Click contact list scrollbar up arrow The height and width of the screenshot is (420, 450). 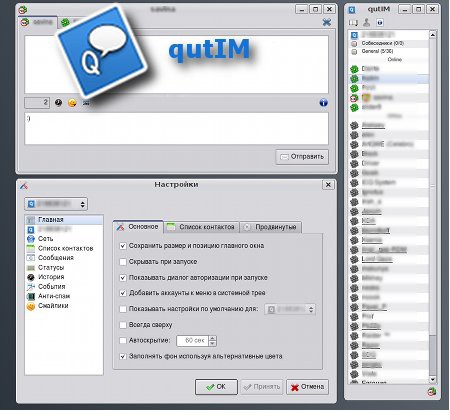[x=433, y=35]
